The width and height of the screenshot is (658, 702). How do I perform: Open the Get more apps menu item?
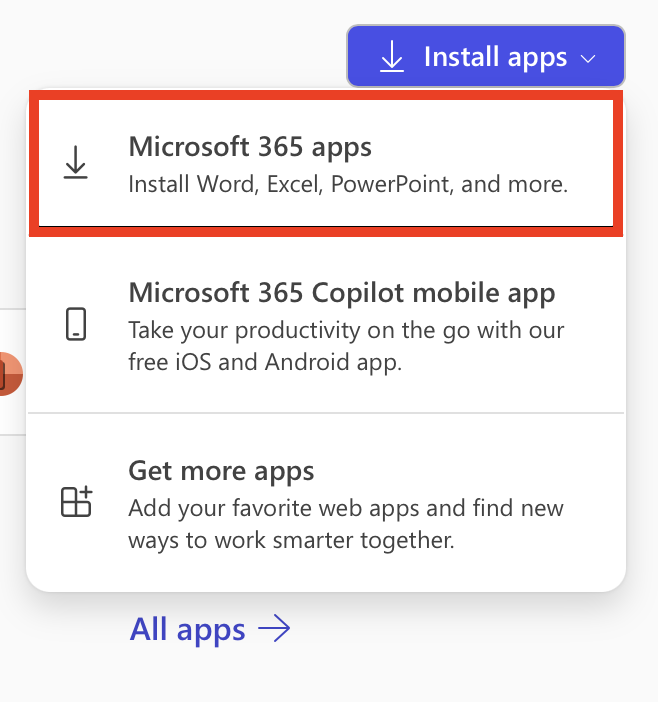point(326,503)
